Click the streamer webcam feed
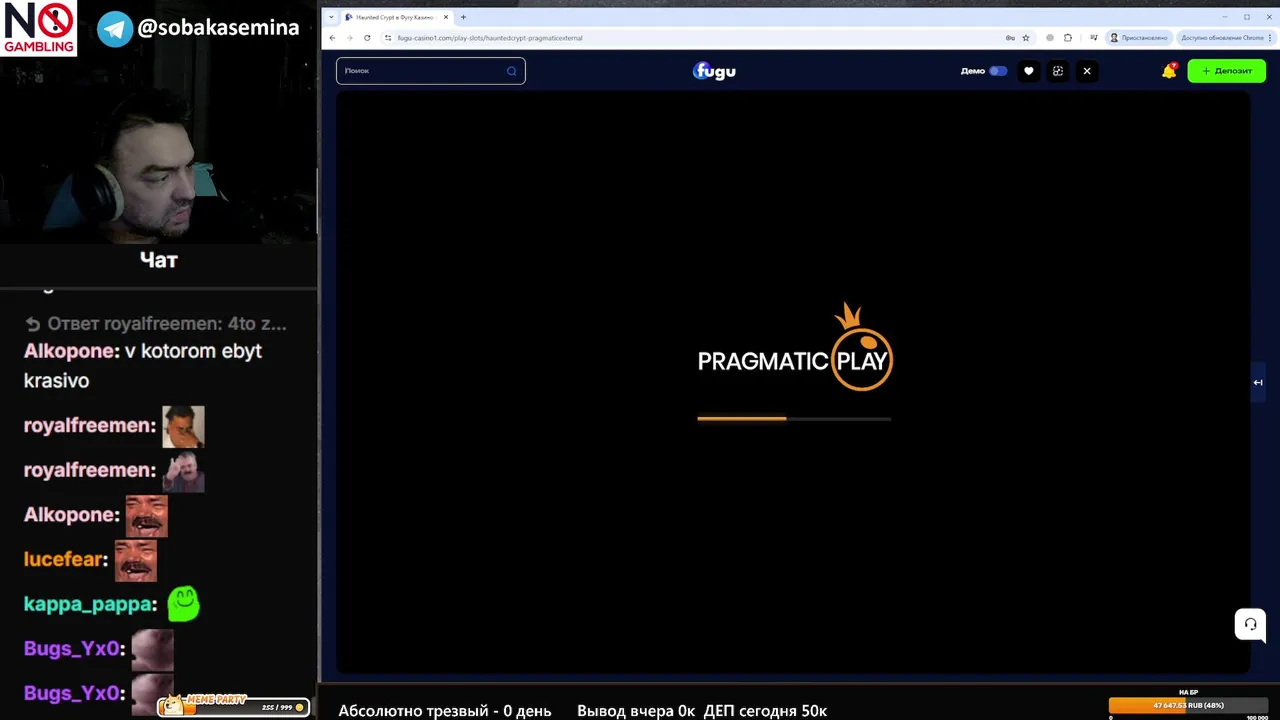Image resolution: width=1280 pixels, height=720 pixels. pos(159,150)
